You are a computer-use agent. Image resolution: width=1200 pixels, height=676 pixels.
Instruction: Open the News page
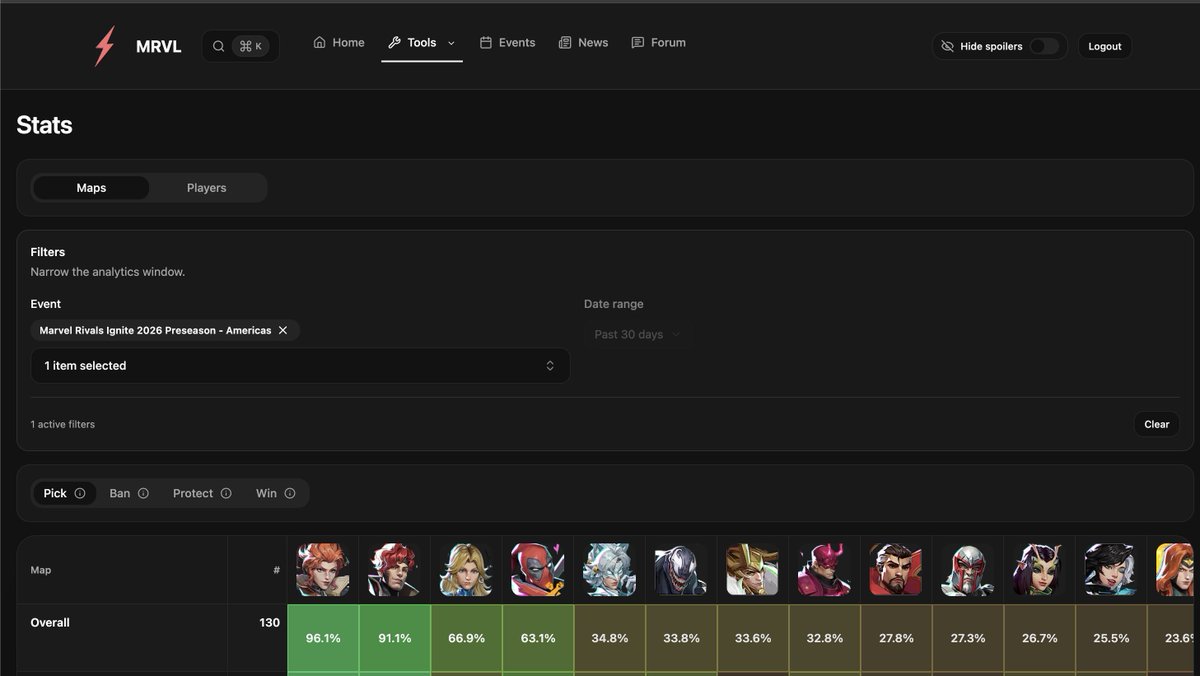click(583, 43)
